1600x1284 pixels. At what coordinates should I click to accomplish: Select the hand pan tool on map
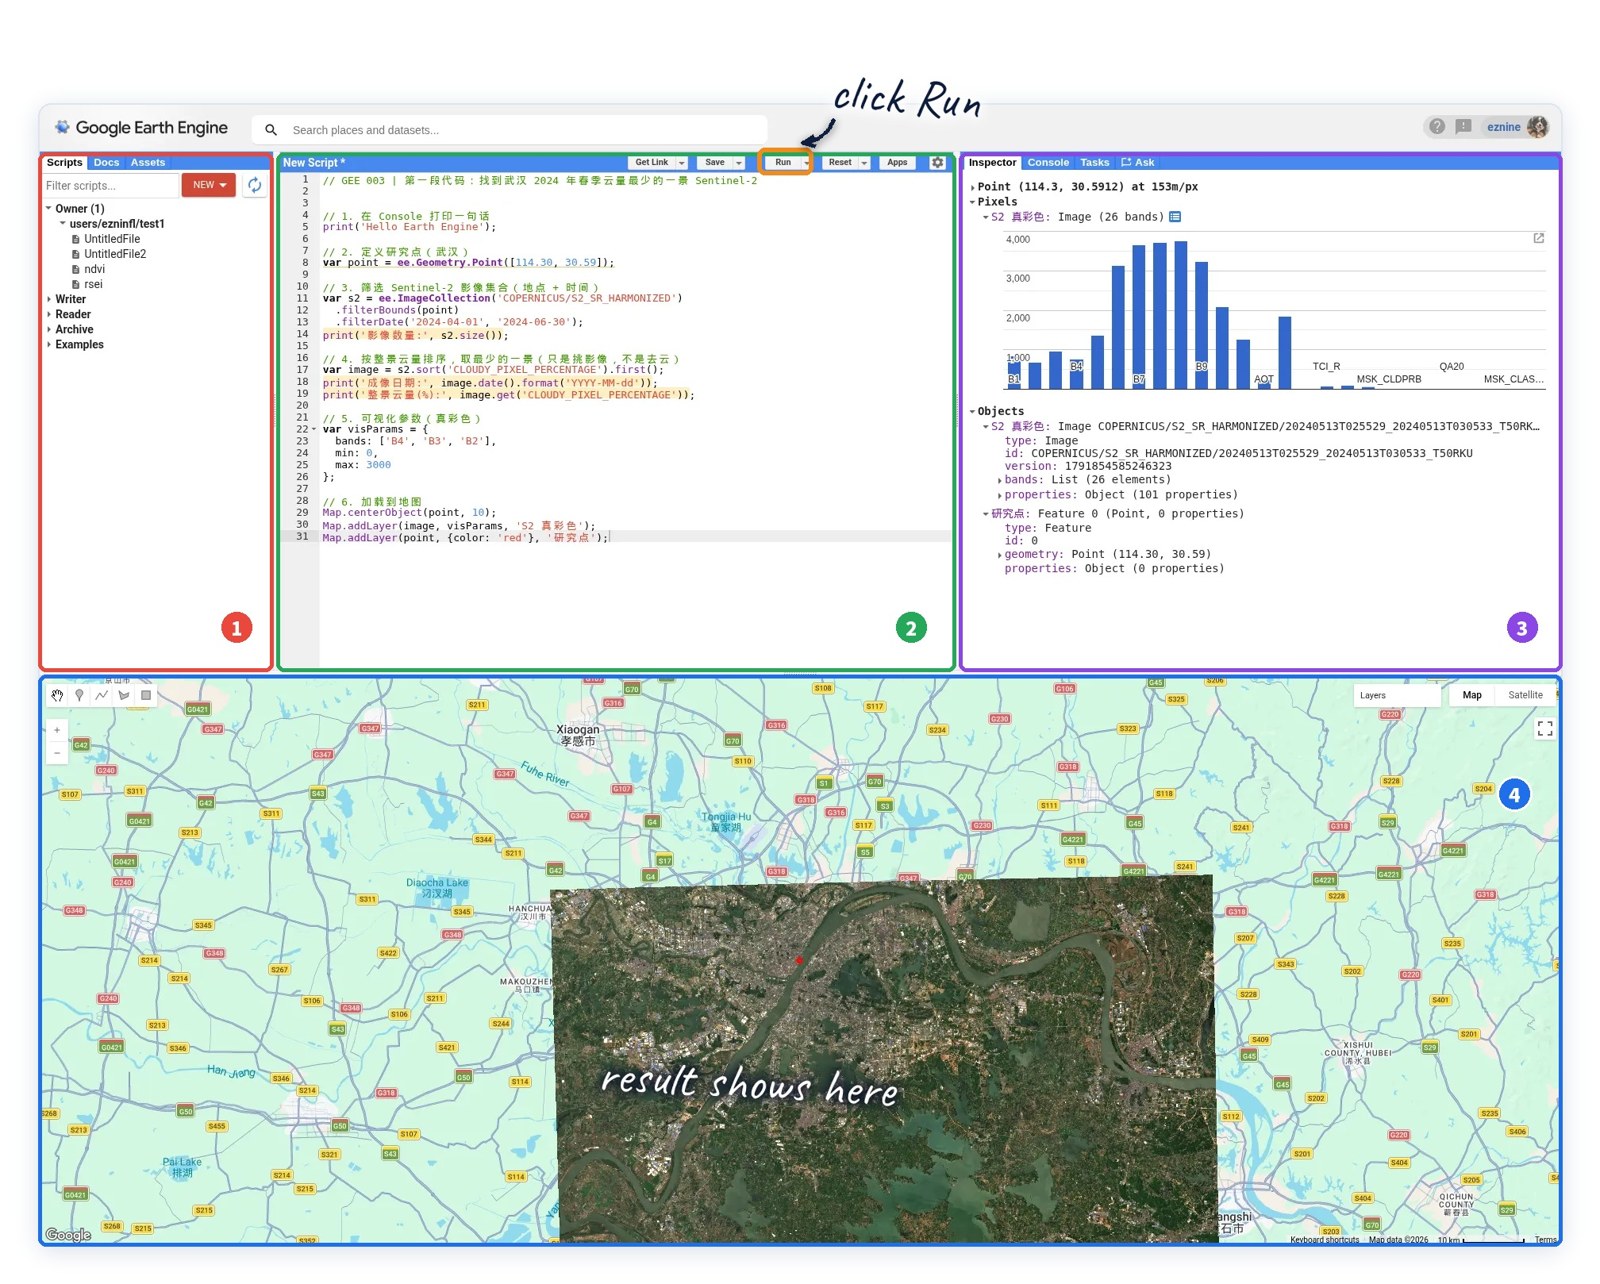click(57, 695)
